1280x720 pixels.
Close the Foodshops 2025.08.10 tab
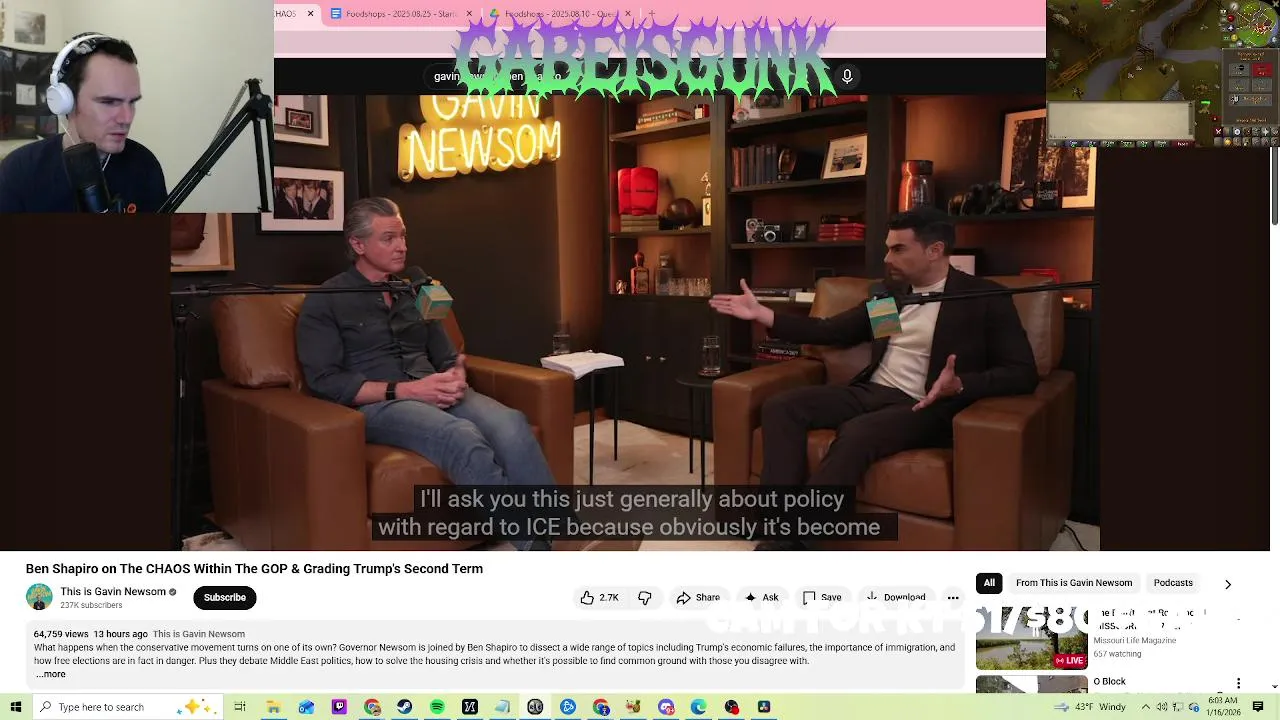[x=628, y=14]
